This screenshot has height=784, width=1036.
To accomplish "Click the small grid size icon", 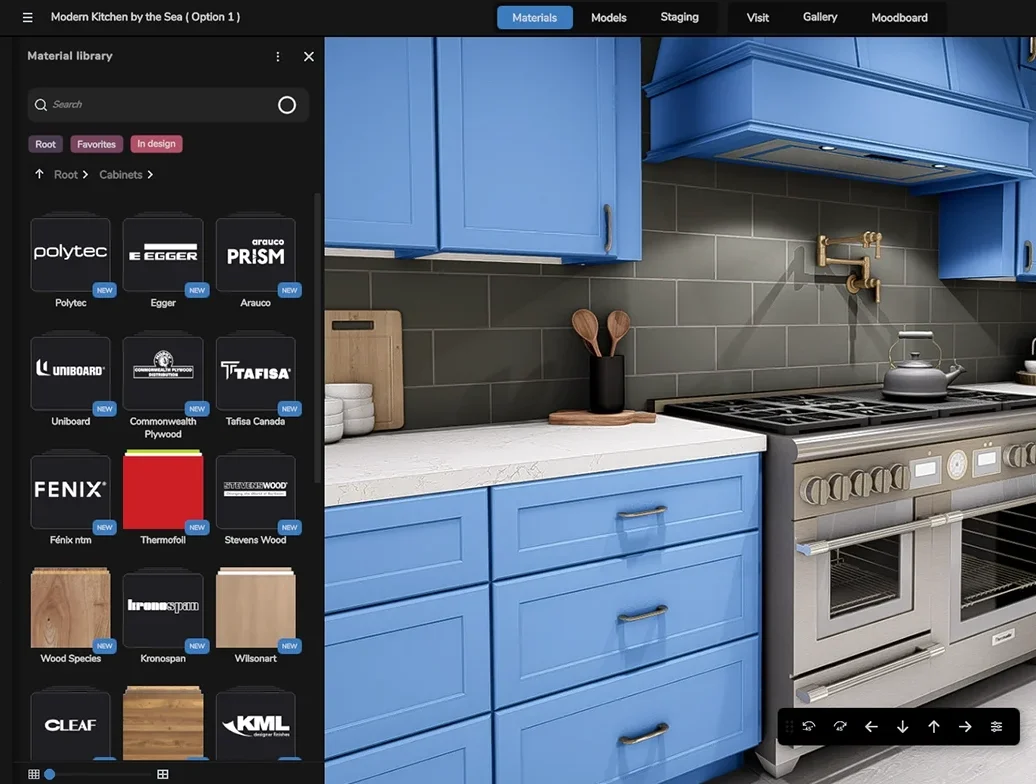I will [x=34, y=774].
